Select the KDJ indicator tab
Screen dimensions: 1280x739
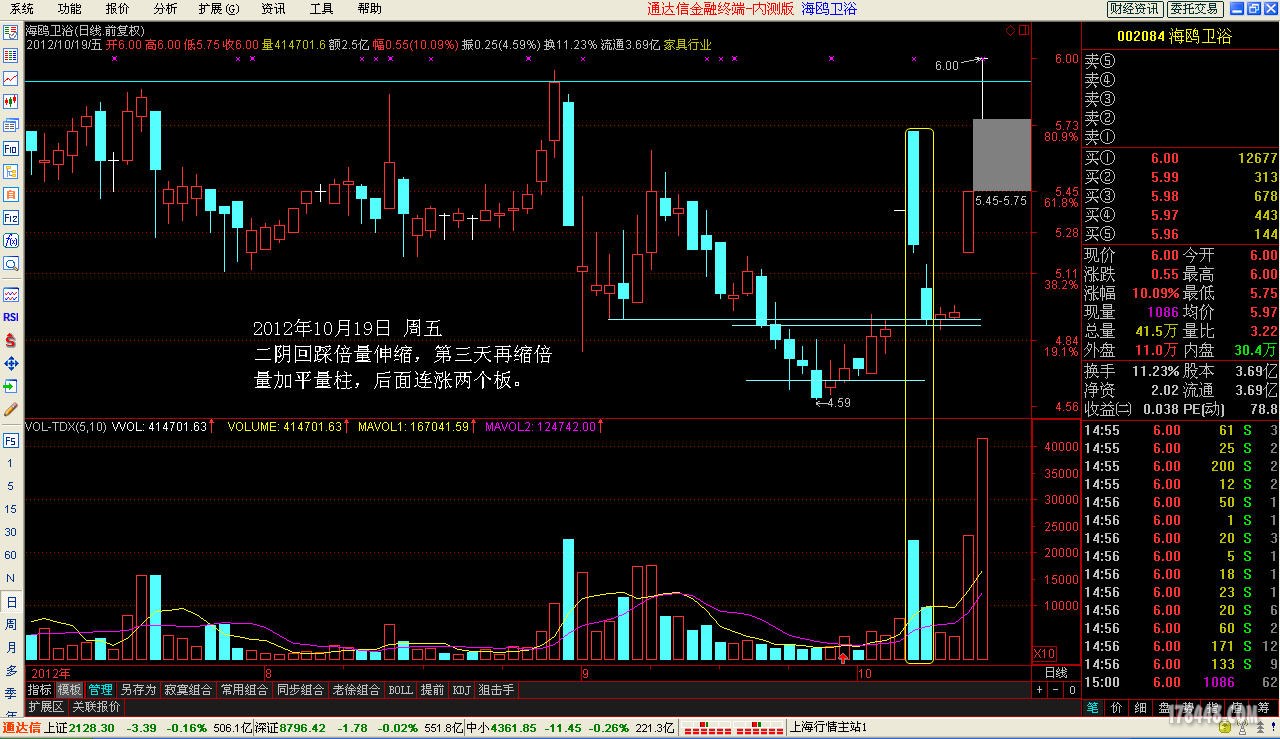click(x=461, y=690)
